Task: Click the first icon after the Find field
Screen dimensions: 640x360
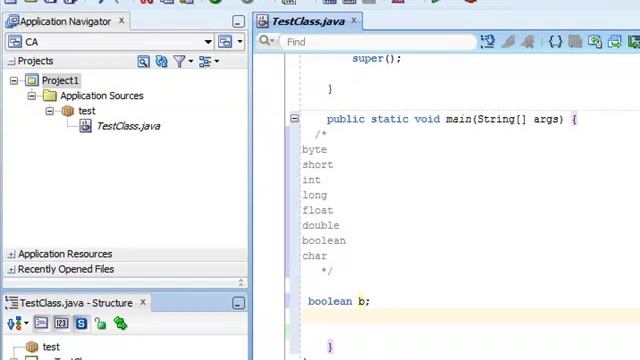Action: point(488,41)
